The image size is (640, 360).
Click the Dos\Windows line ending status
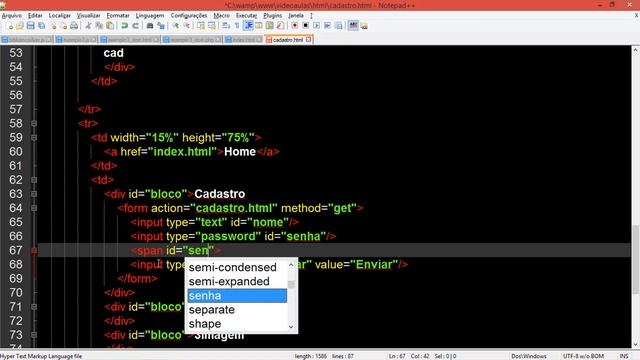[x=529, y=356]
